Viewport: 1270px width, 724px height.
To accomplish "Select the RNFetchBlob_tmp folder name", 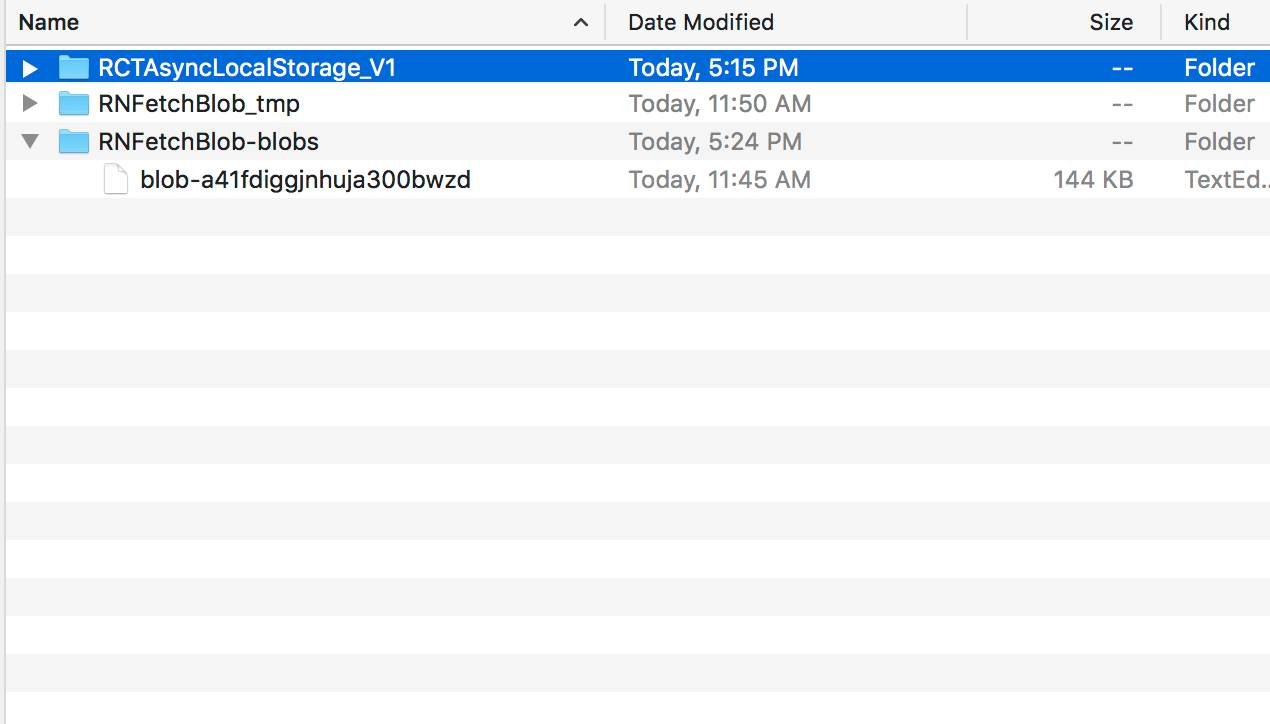I will point(199,104).
